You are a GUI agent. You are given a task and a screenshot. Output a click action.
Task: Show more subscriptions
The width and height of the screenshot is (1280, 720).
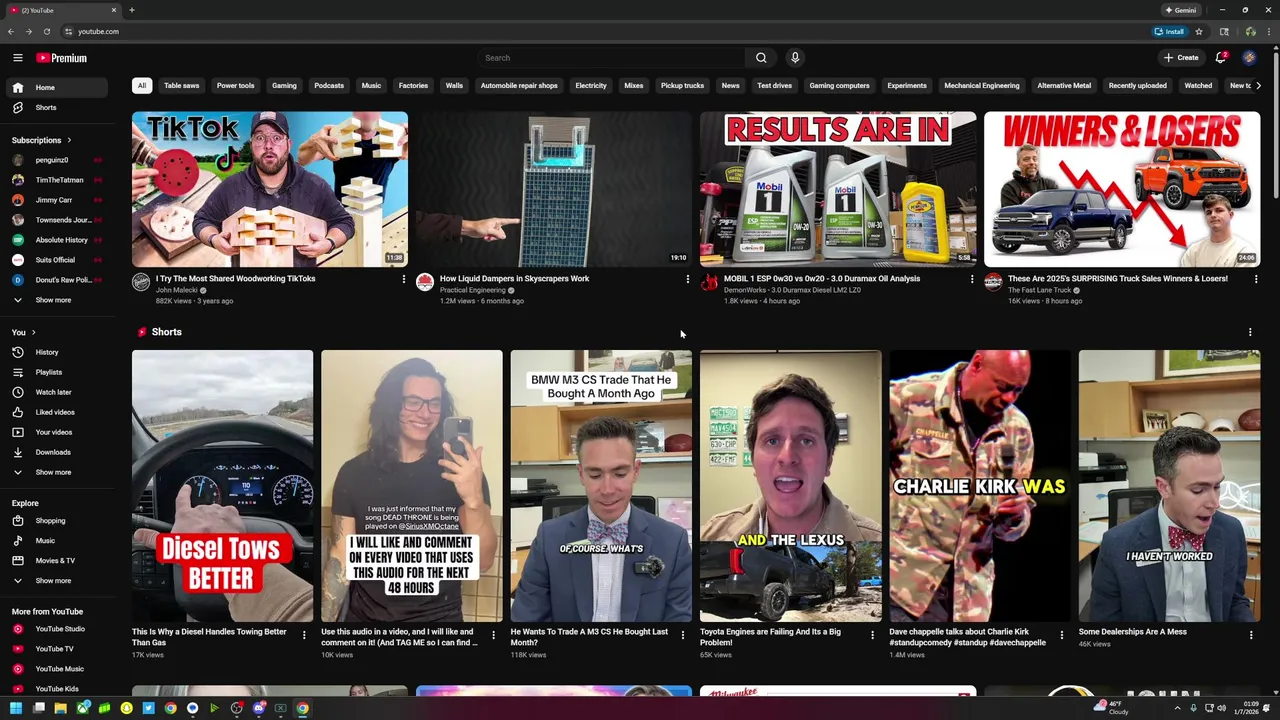[56, 300]
